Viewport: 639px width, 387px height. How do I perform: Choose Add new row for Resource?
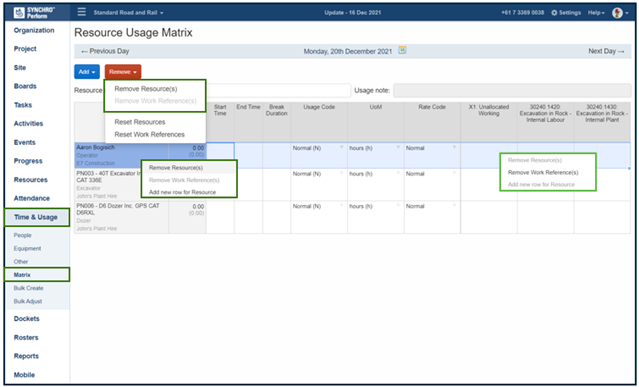pos(182,192)
